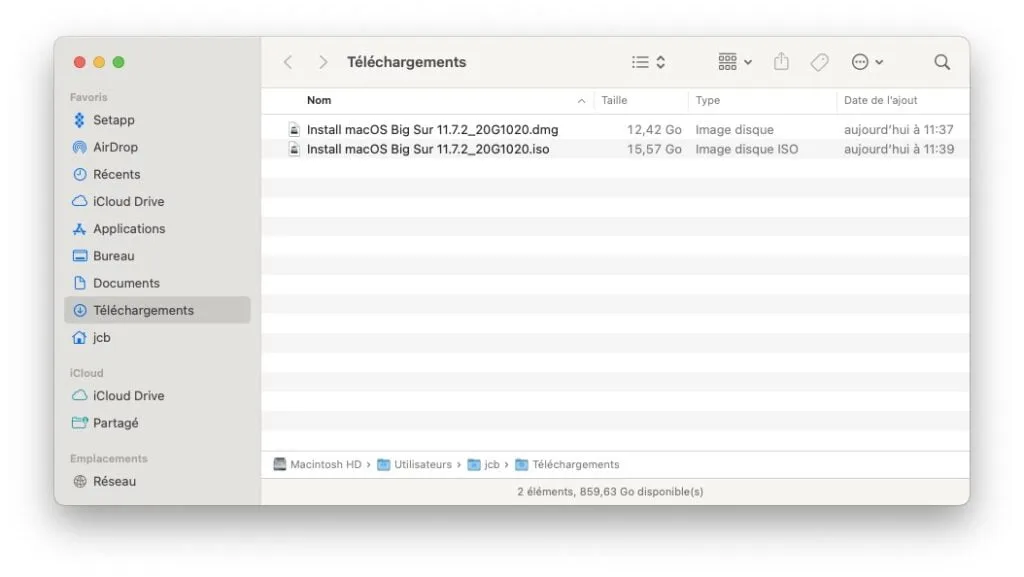The height and width of the screenshot is (577, 1024).
Task: Open the jcb home folder in sidebar
Action: 91,337
